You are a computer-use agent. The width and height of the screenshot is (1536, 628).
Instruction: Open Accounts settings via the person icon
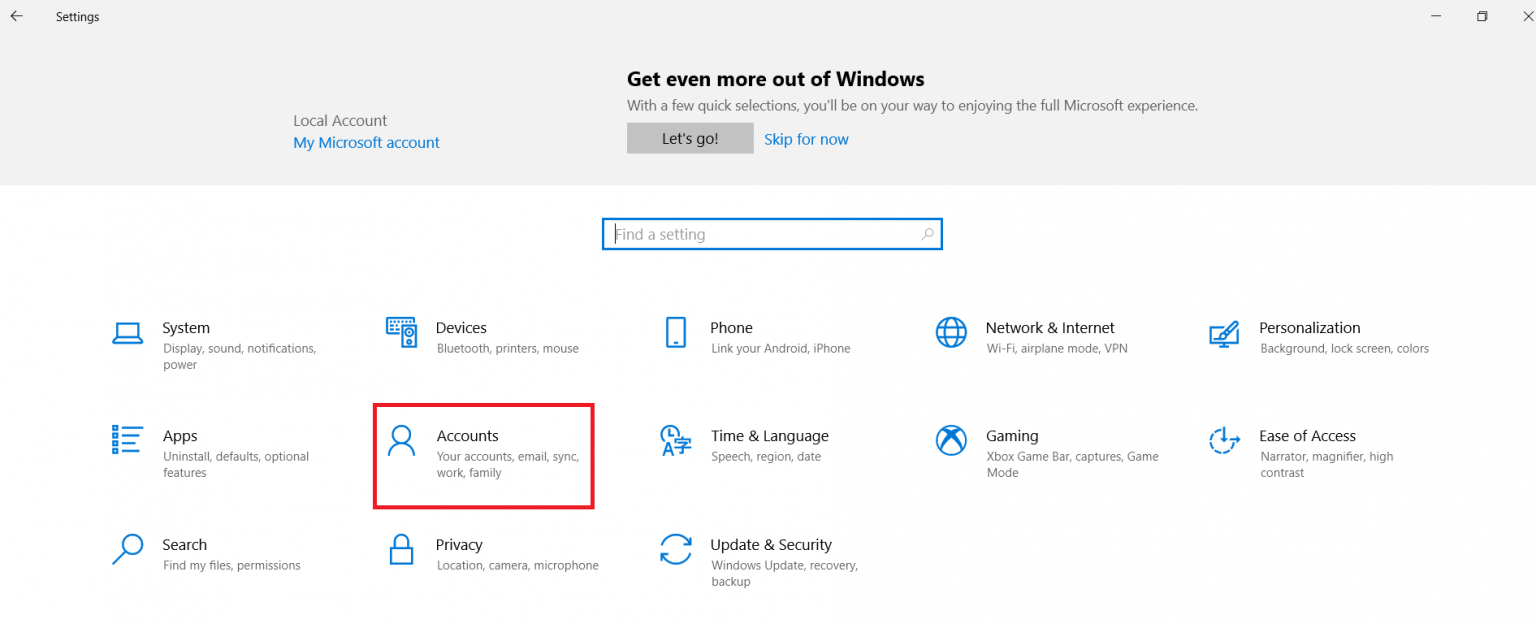point(401,441)
